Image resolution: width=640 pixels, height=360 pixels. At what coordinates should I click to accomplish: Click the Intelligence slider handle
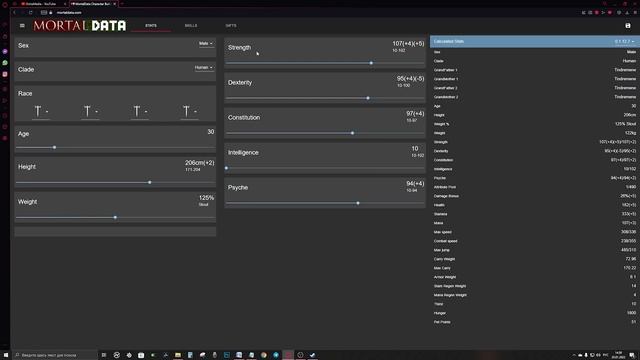click(227, 168)
